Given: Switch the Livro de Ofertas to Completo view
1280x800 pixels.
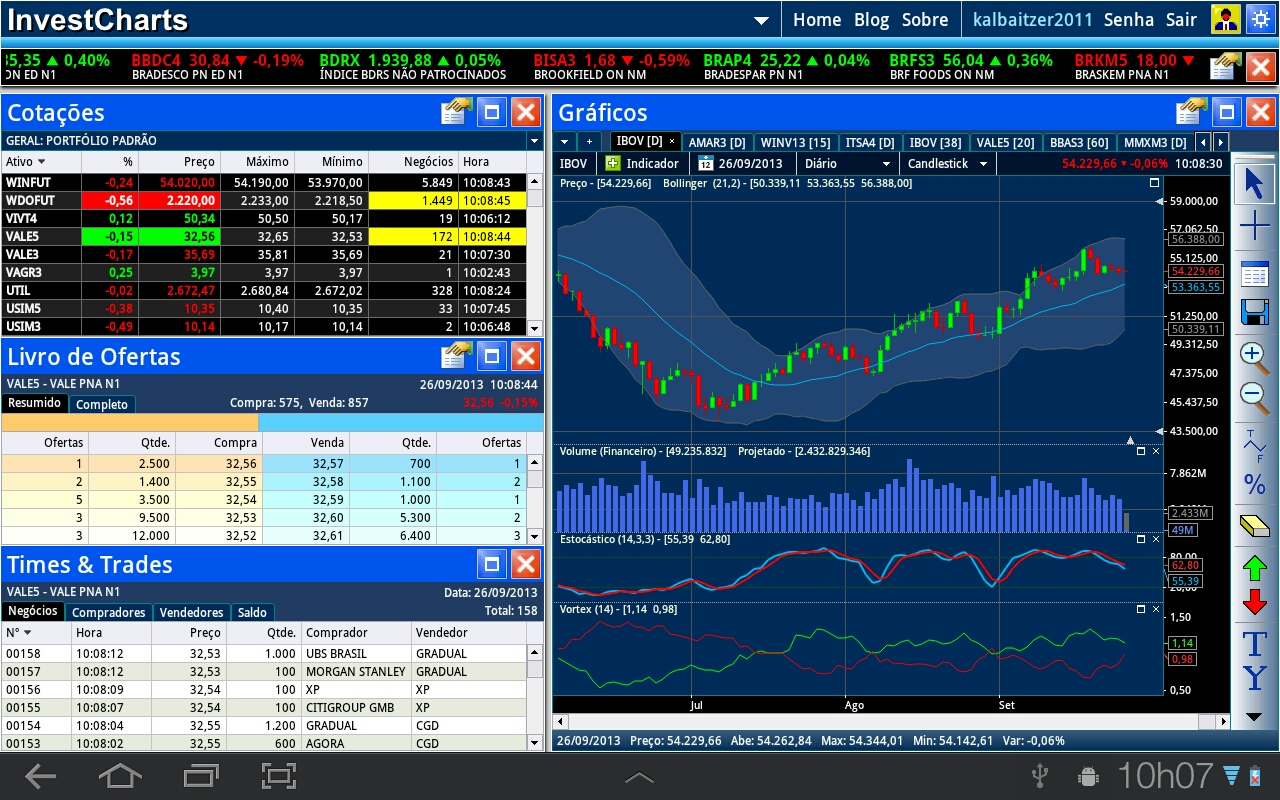Looking at the screenshot, I should click(x=103, y=404).
